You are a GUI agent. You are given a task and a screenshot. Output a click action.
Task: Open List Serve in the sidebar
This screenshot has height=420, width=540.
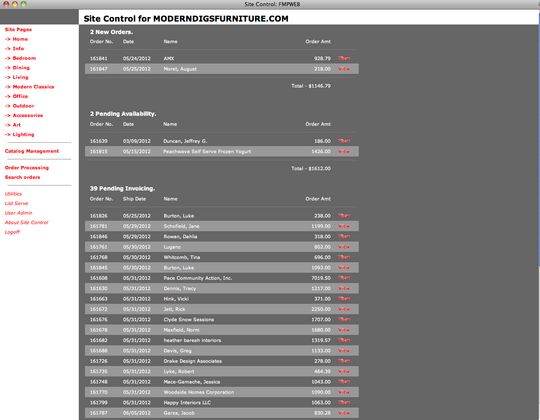coord(17,203)
